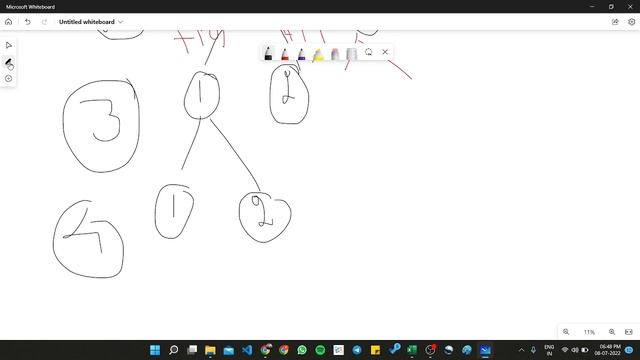The height and width of the screenshot is (360, 640).
Task: Open the Share whiteboard option
Action: pos(615,22)
